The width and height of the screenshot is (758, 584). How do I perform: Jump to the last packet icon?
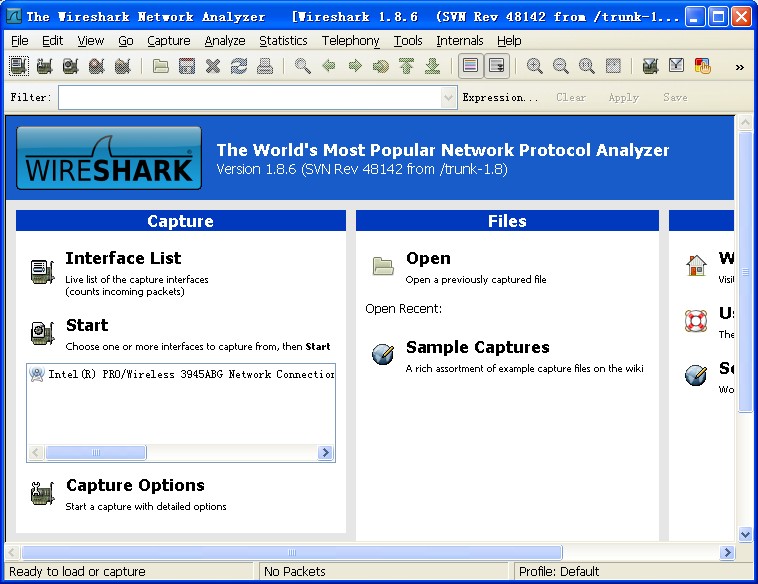(x=433, y=65)
